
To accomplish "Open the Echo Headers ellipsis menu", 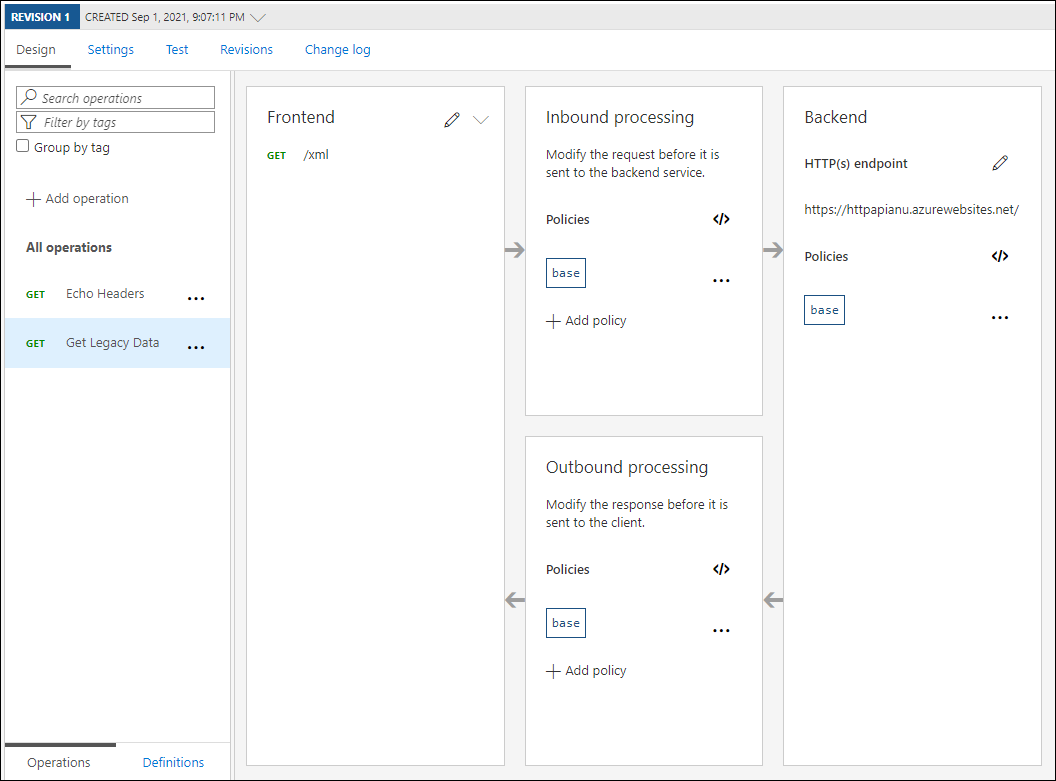I will point(196,296).
